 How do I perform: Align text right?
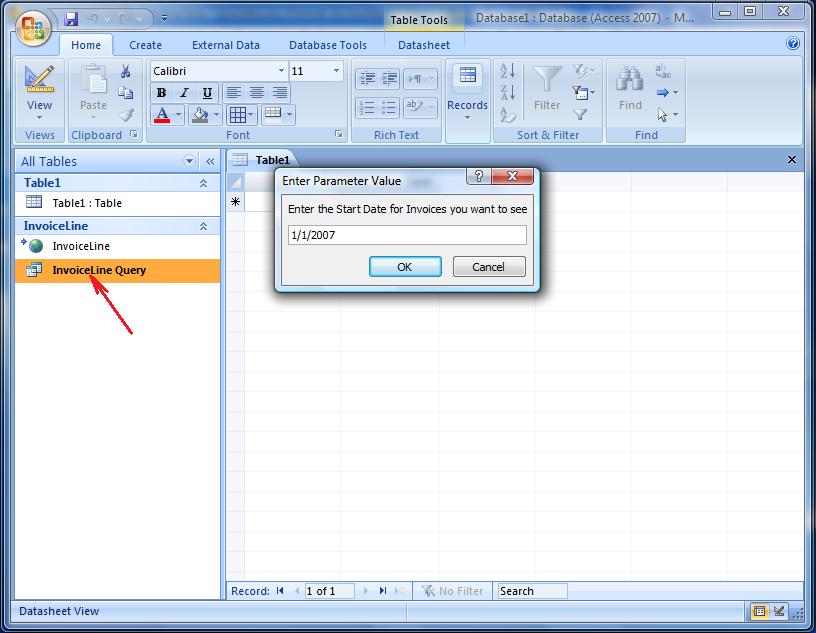point(279,93)
